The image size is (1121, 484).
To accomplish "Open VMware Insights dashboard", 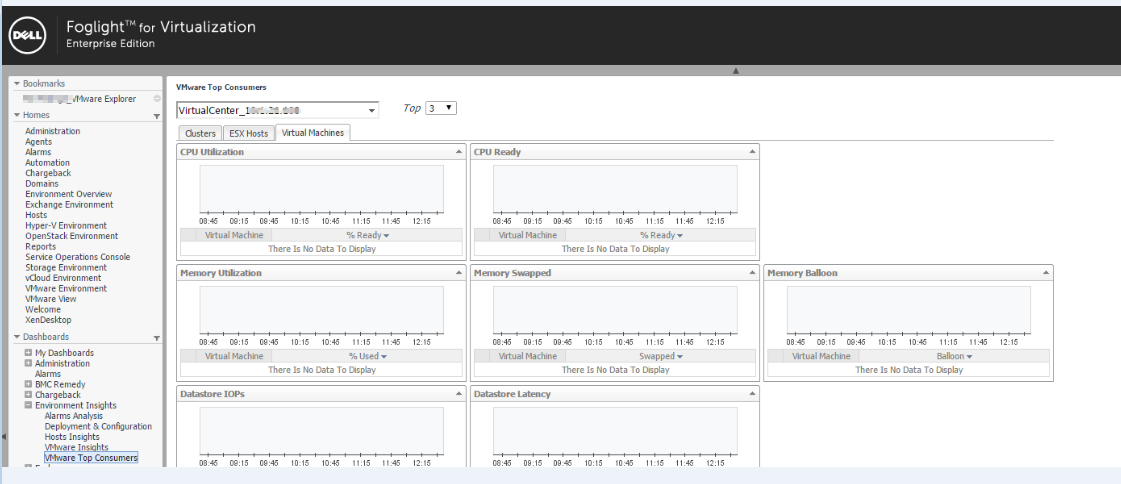I will click(x=76, y=448).
